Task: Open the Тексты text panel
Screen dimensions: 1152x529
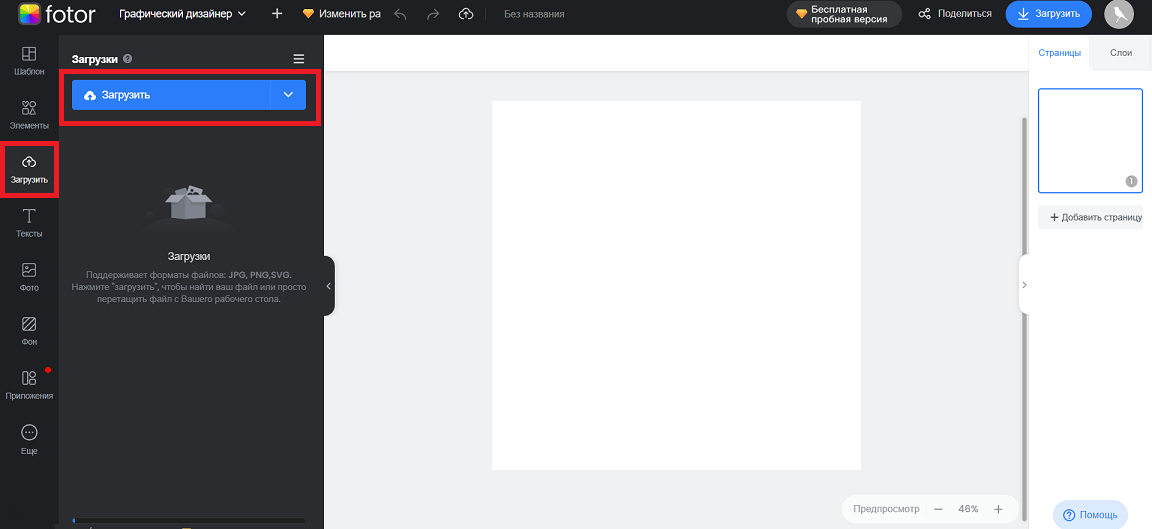Action: (29, 223)
